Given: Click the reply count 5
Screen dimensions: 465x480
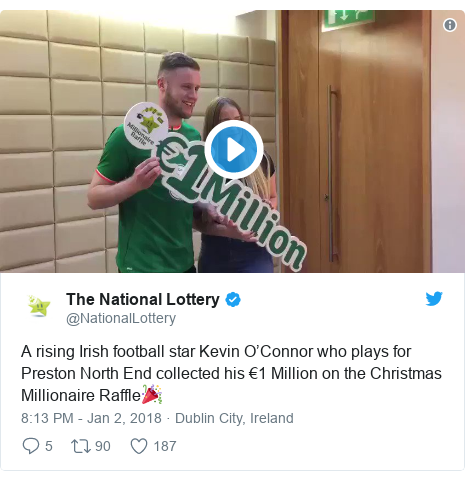Looking at the screenshot, I should [49, 446].
